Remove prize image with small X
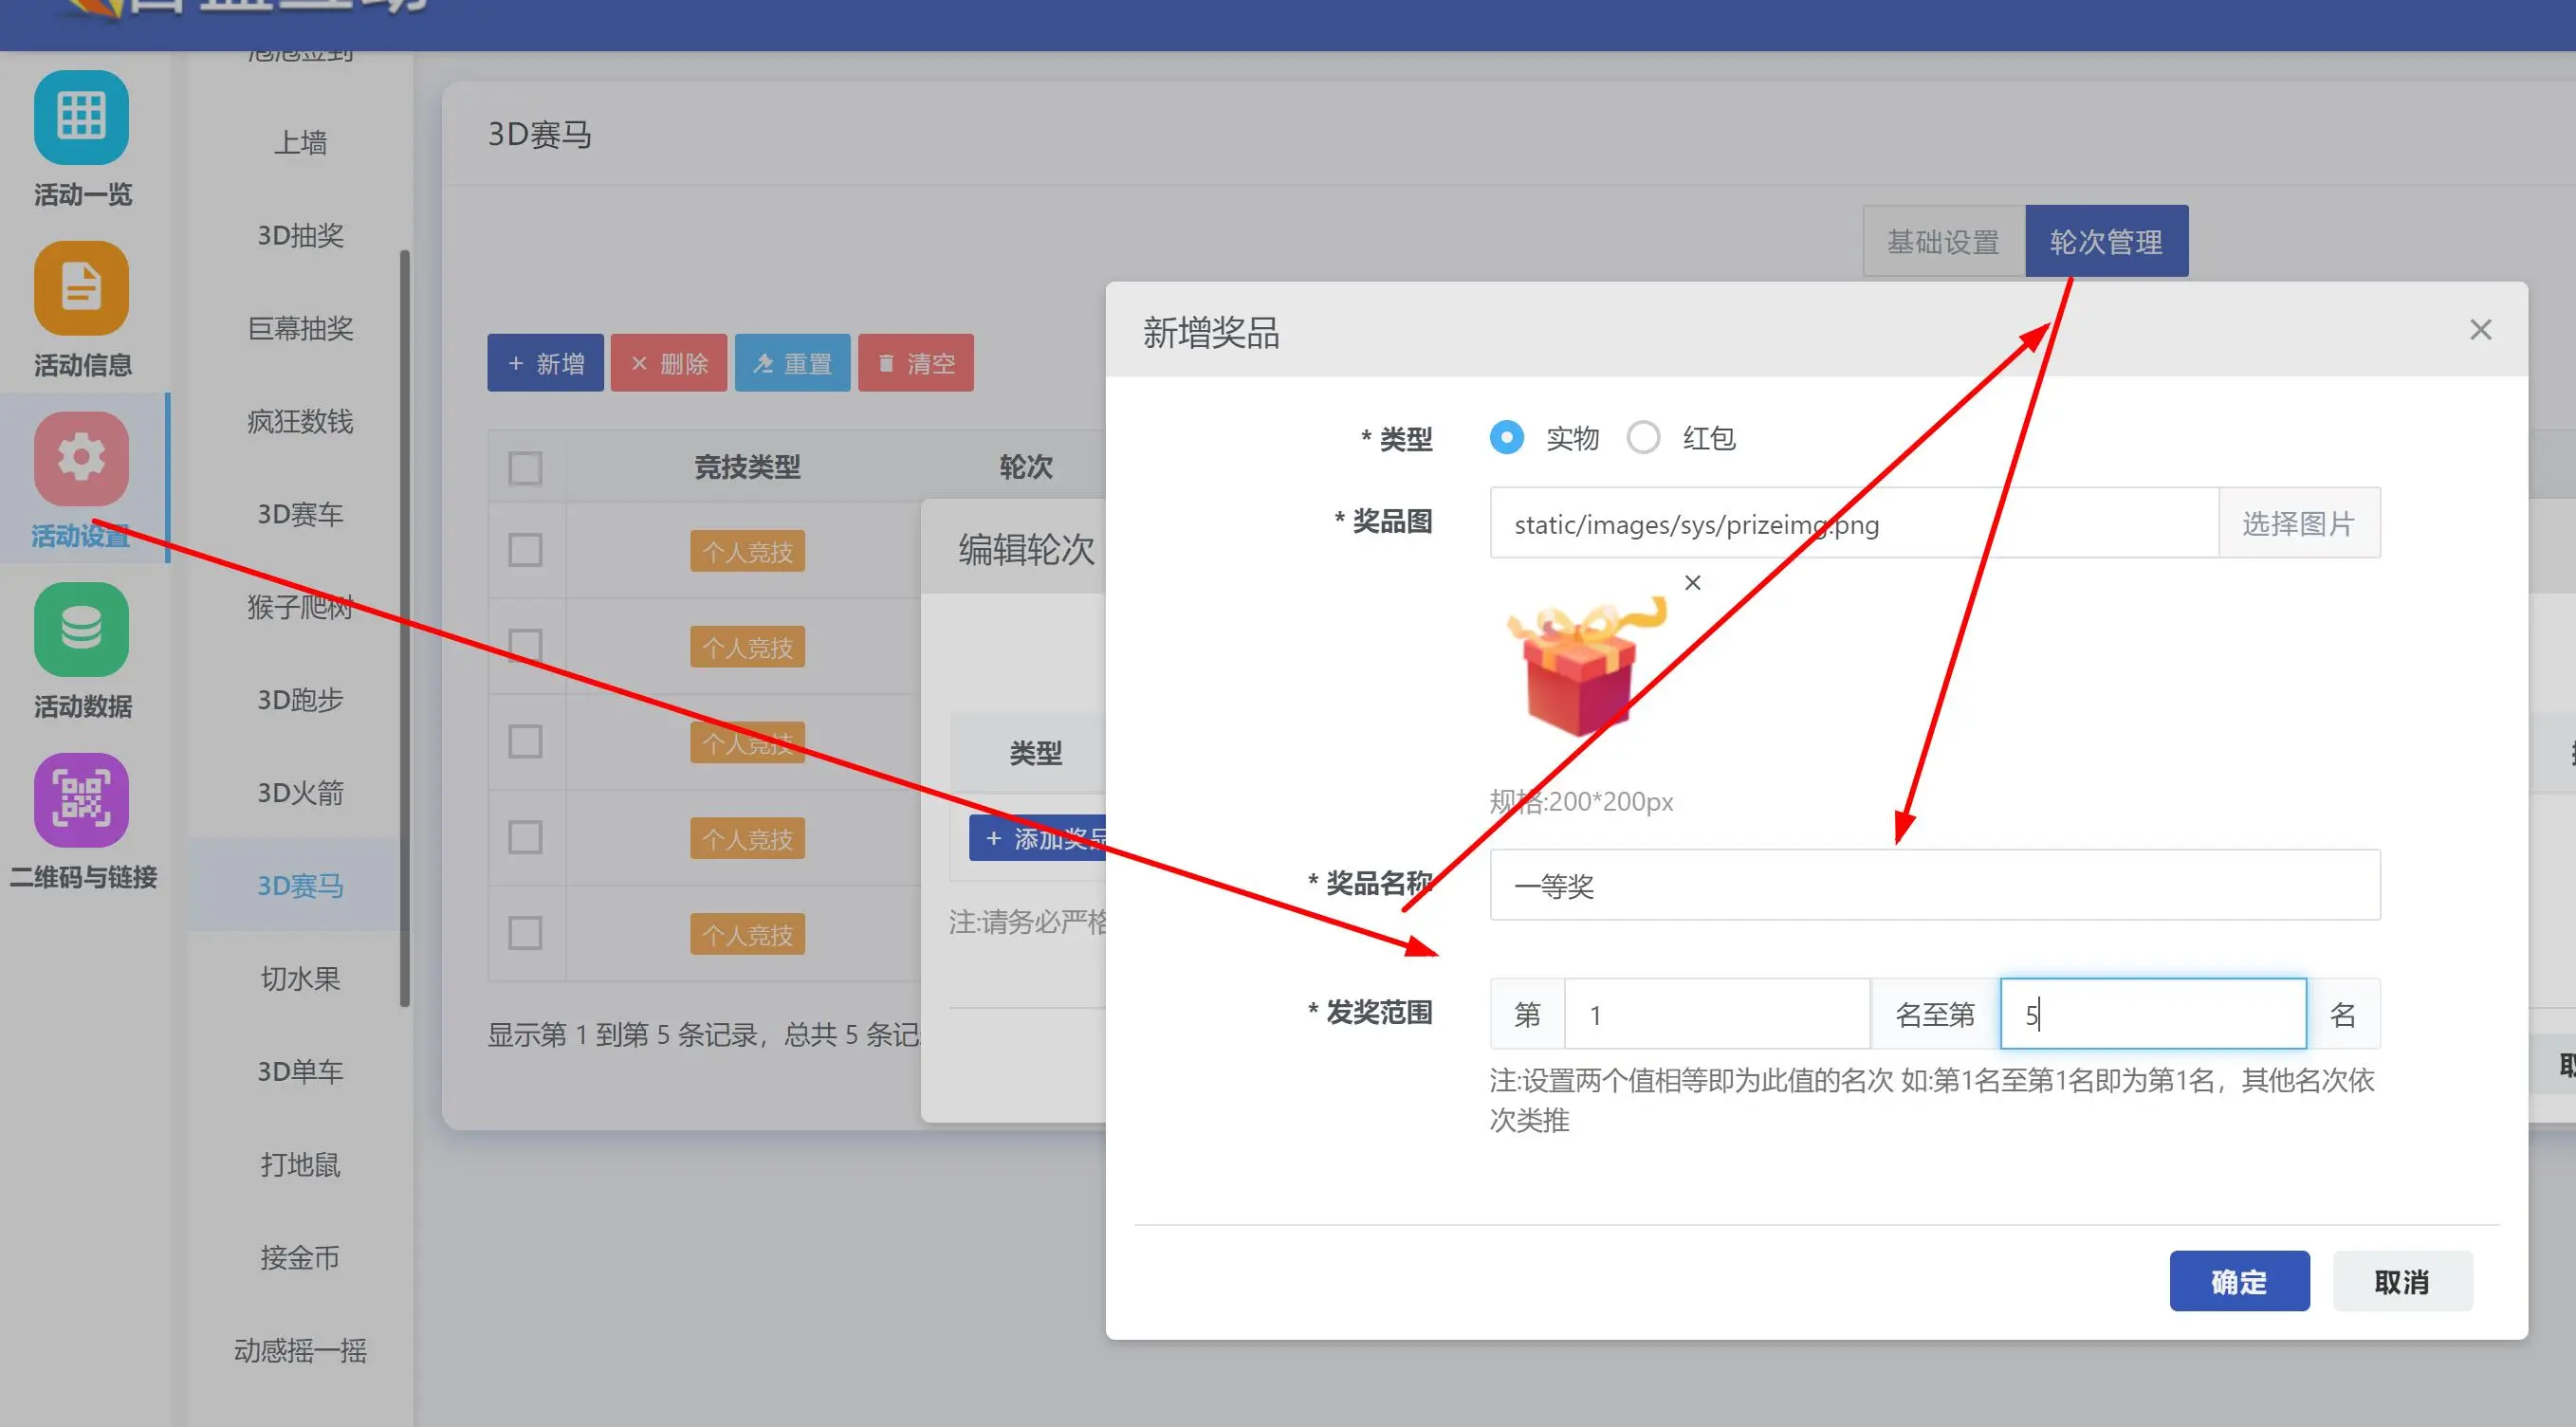The width and height of the screenshot is (2576, 1427). point(1692,582)
